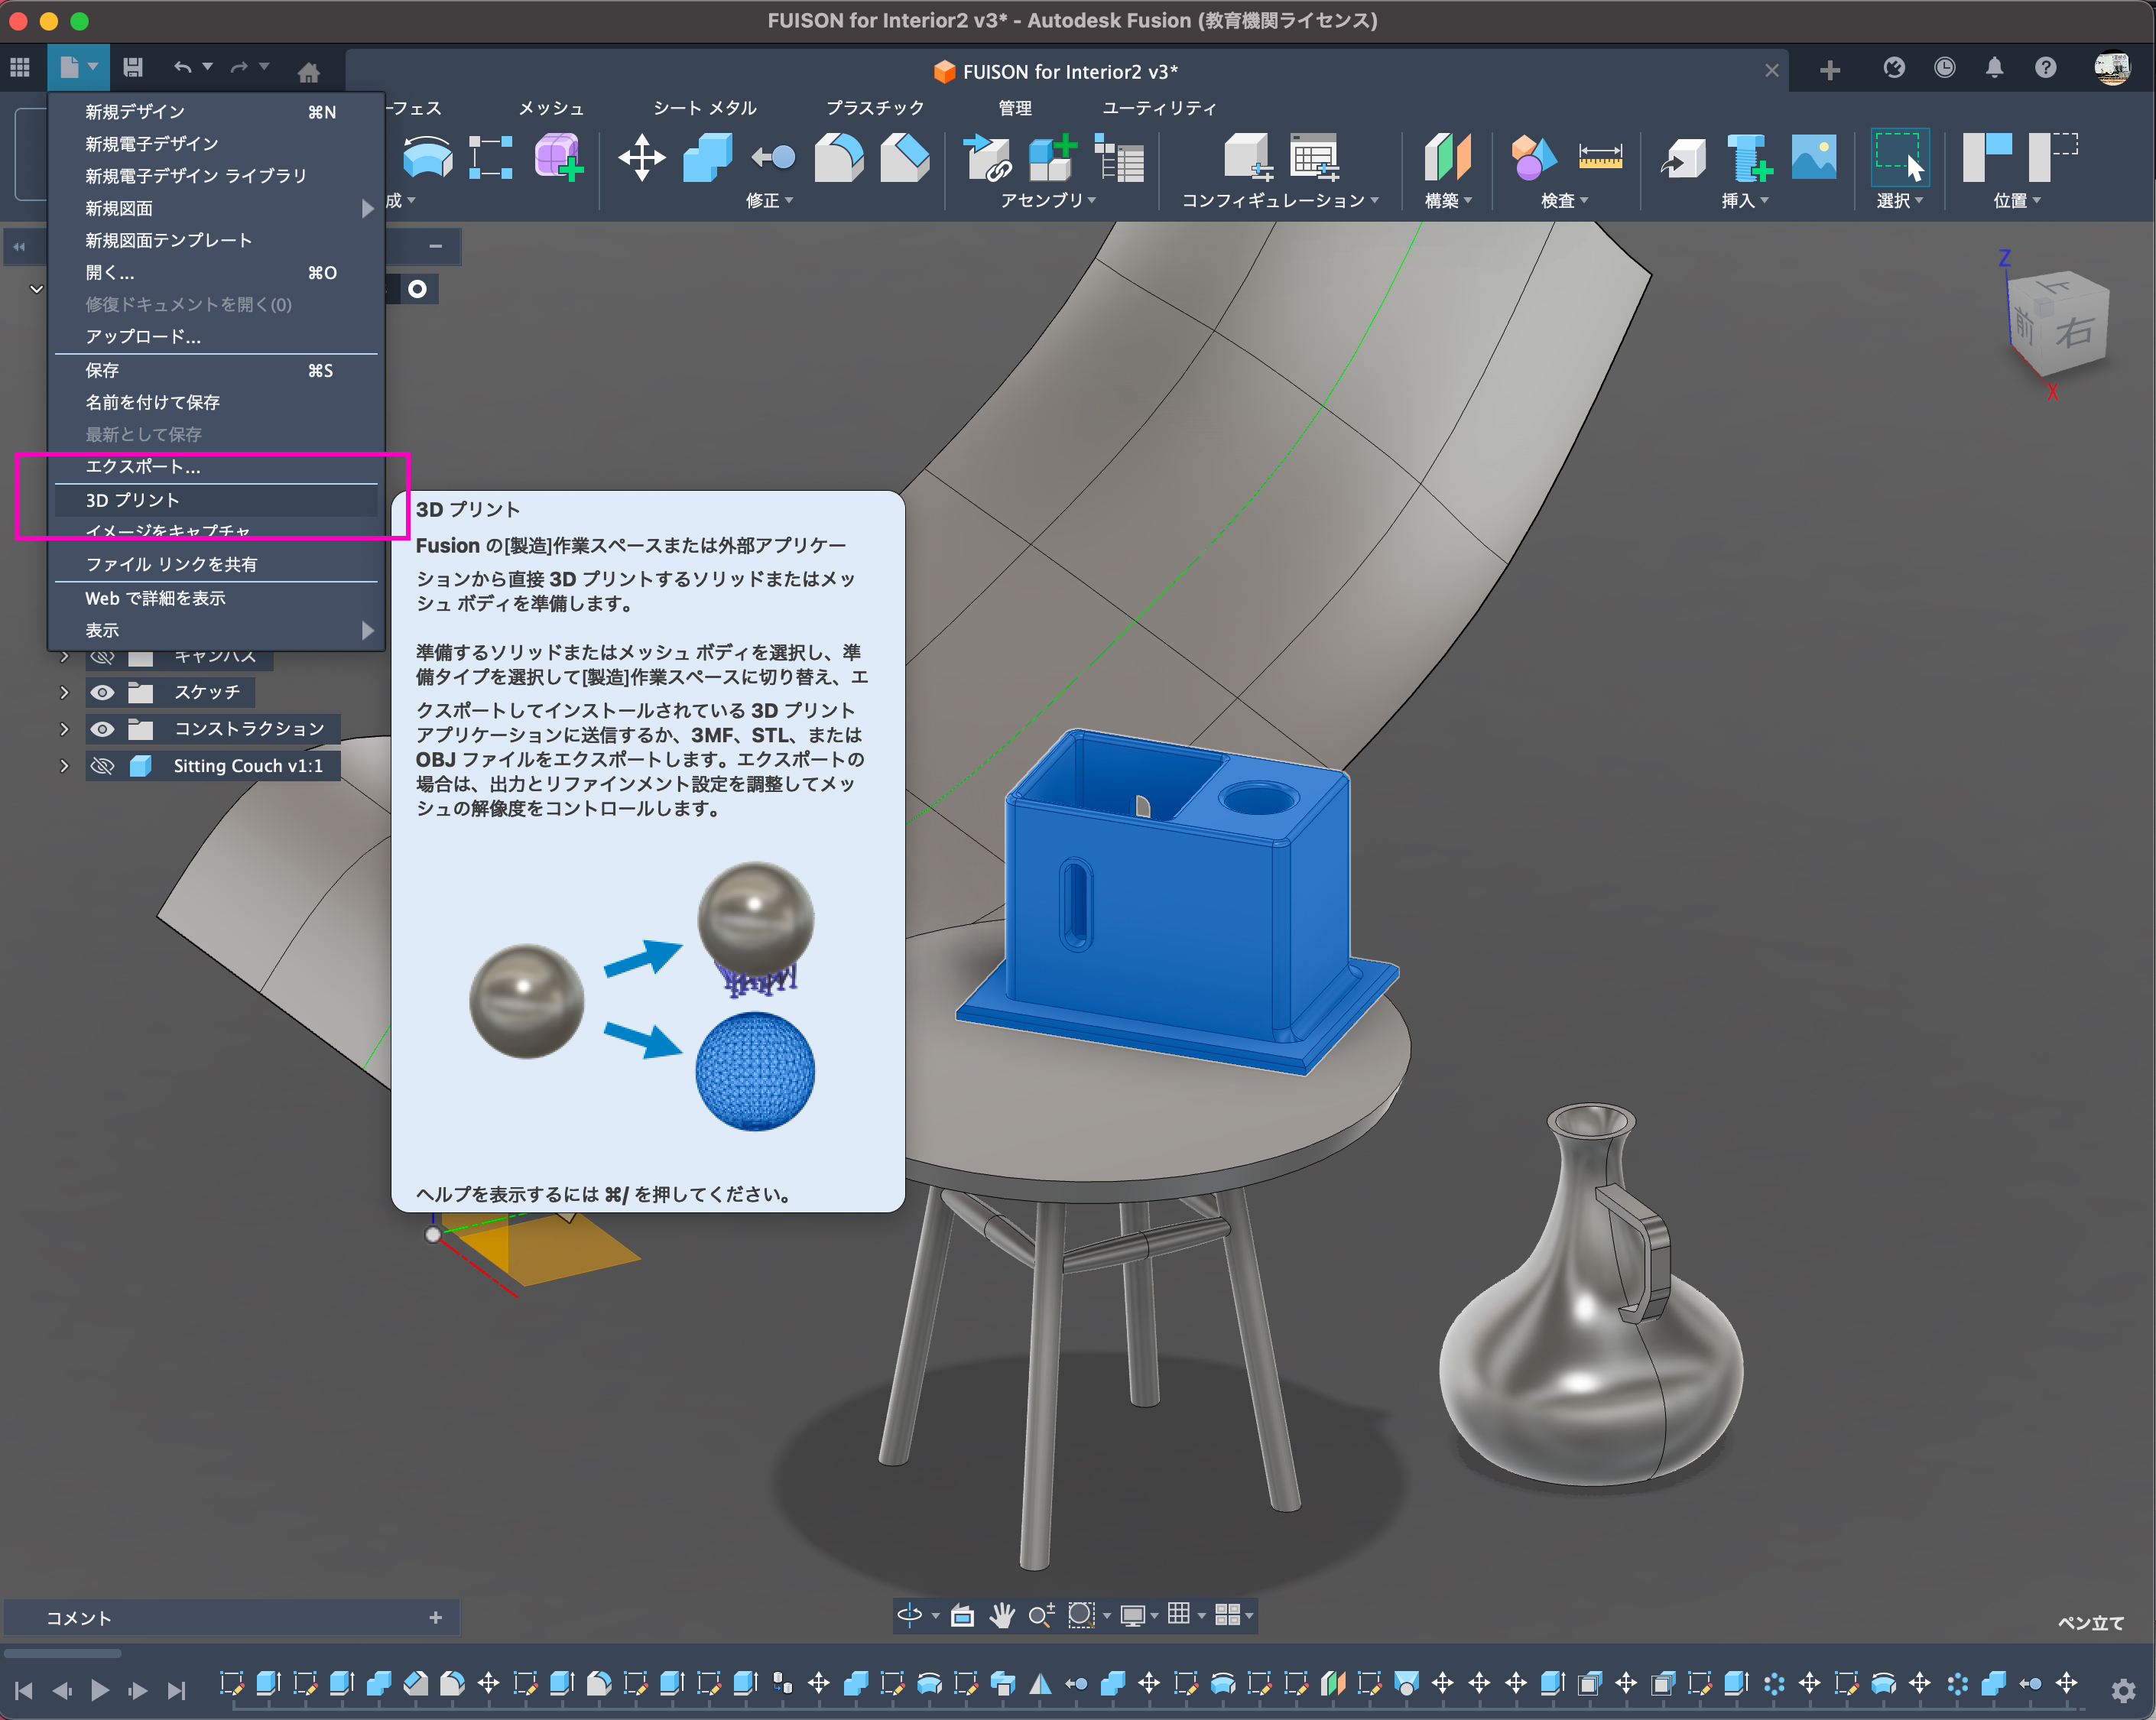Select 3D プリント menu item
This screenshot has width=2156, height=1720.
click(x=132, y=500)
